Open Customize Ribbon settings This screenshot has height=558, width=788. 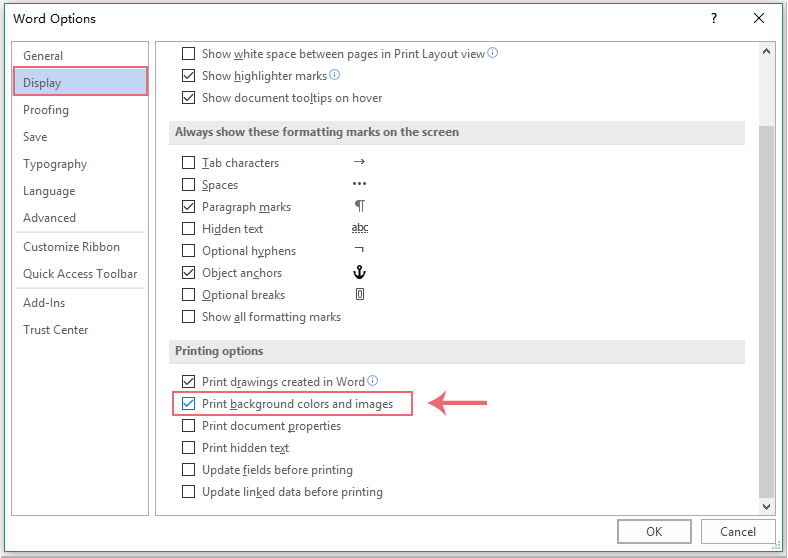71,247
